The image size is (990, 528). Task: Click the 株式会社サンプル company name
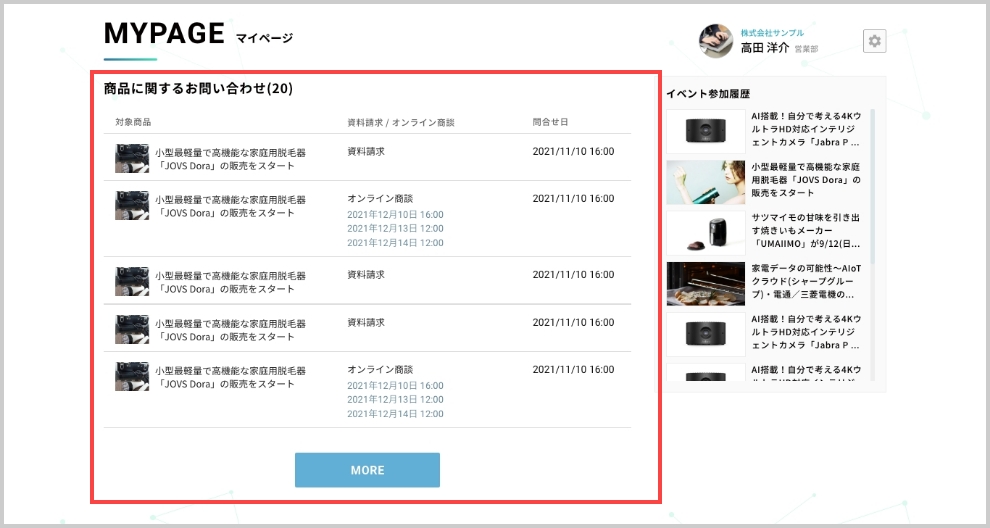[772, 33]
